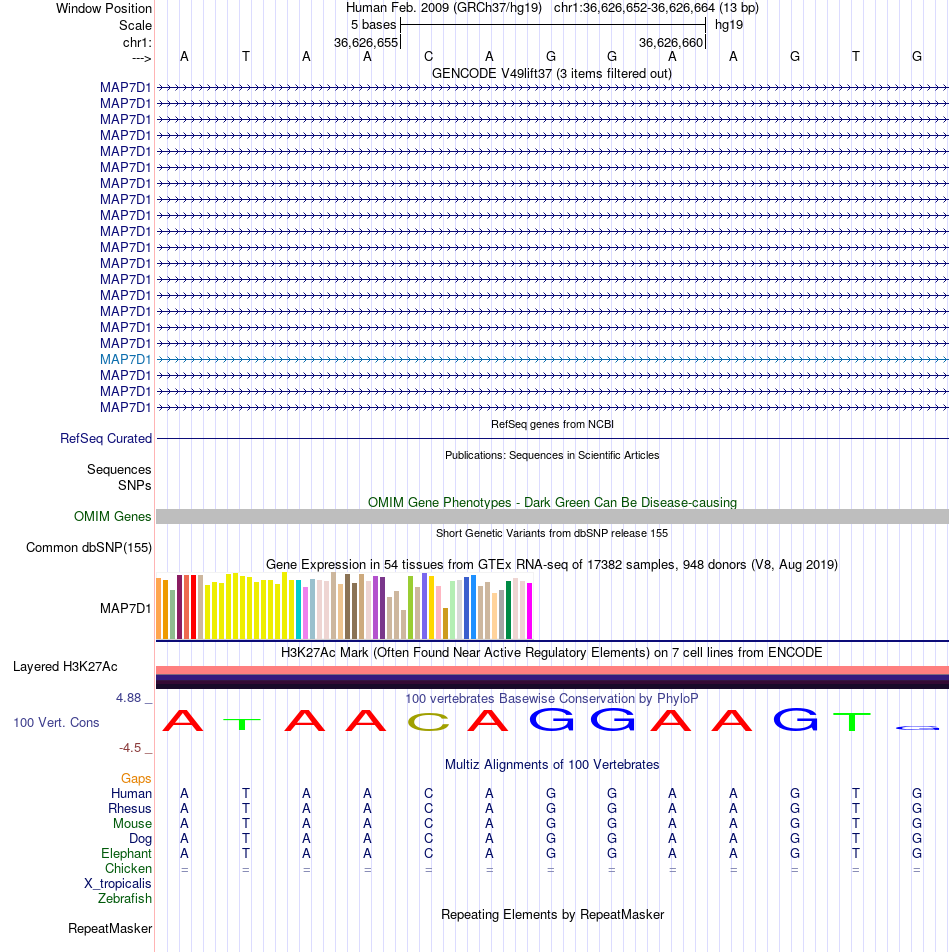Screen dimensions: 950x952
Task: Click the 4.88 PhyloP upper scale value
Action: (128, 698)
